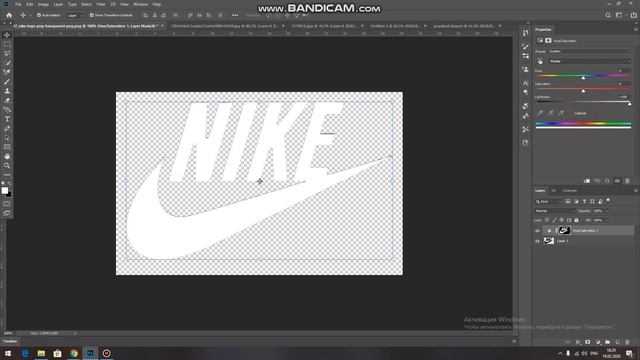Image resolution: width=640 pixels, height=360 pixels.
Task: Click the lock all icon in Layers panel
Action: coord(576,220)
